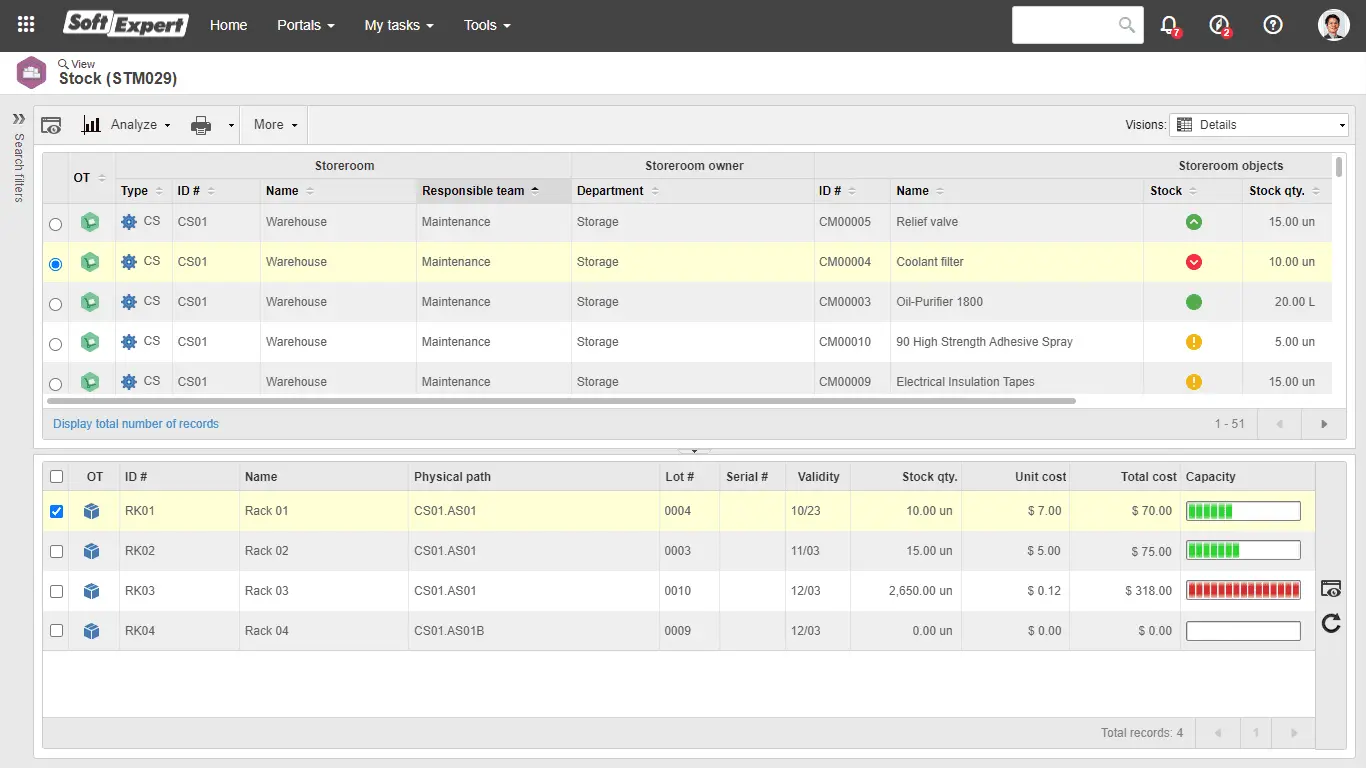Click the printer icon in toolbar

(201, 125)
